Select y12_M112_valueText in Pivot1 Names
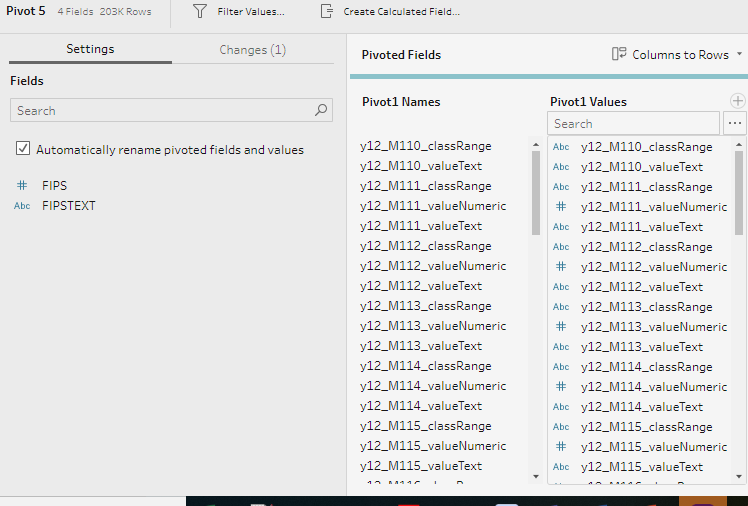This screenshot has height=506, width=748. pyautogui.click(x=421, y=286)
